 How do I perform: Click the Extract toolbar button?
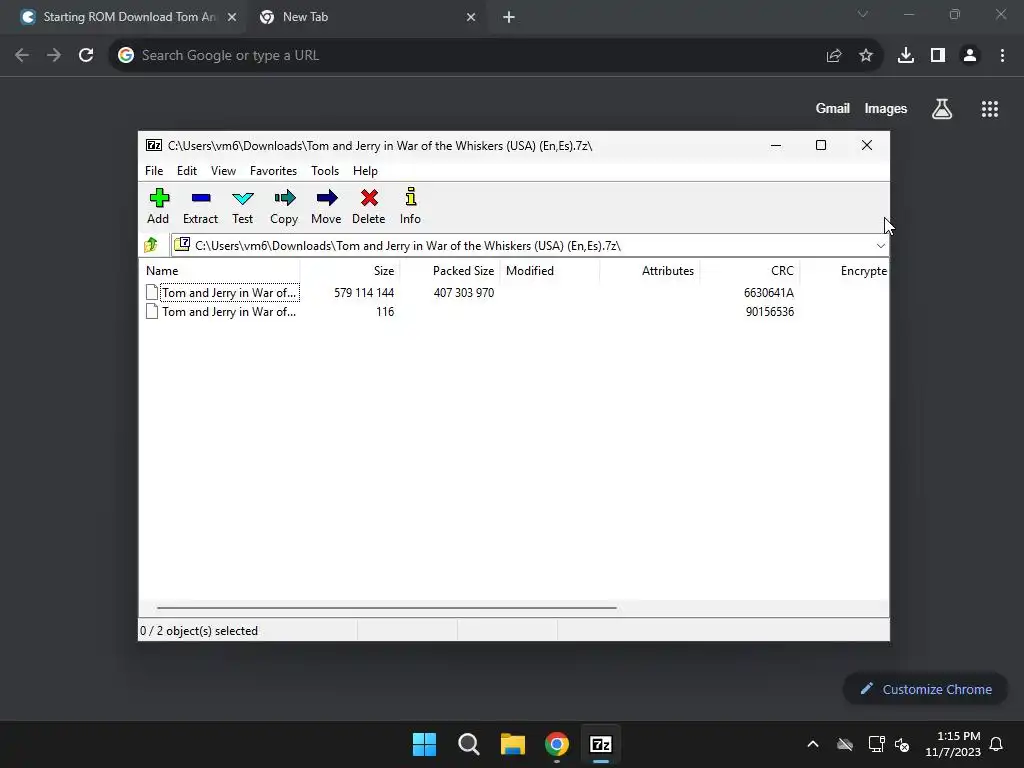click(200, 206)
